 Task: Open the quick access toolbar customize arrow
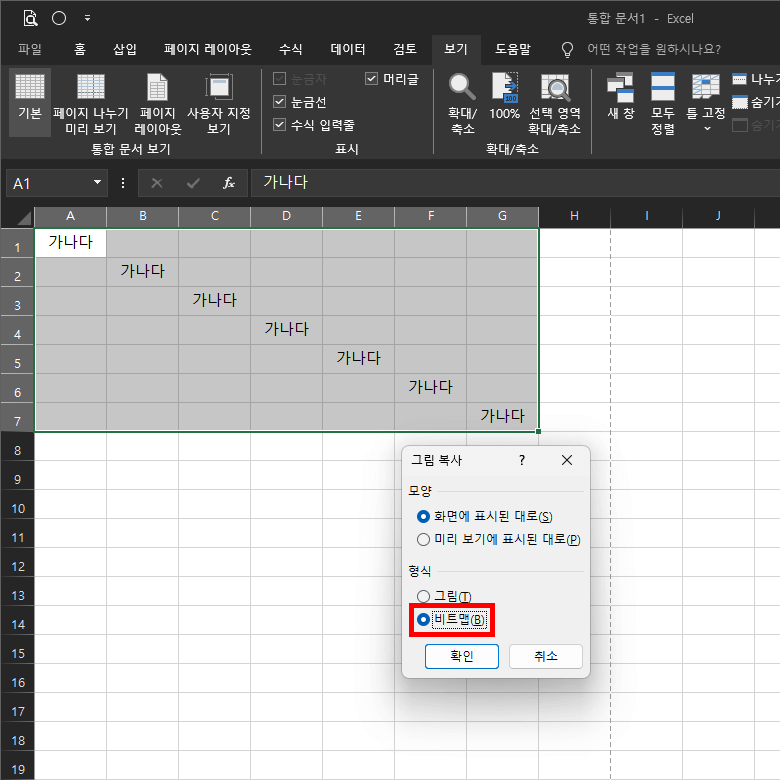(88, 18)
